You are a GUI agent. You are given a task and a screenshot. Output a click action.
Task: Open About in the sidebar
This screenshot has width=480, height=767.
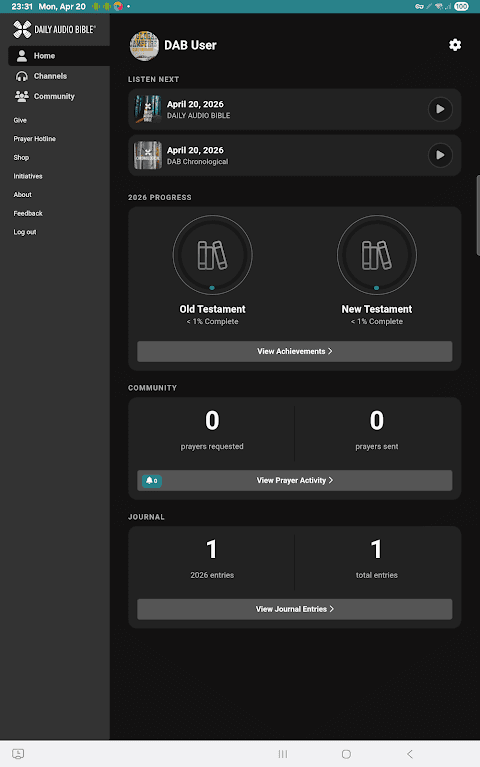click(23, 195)
